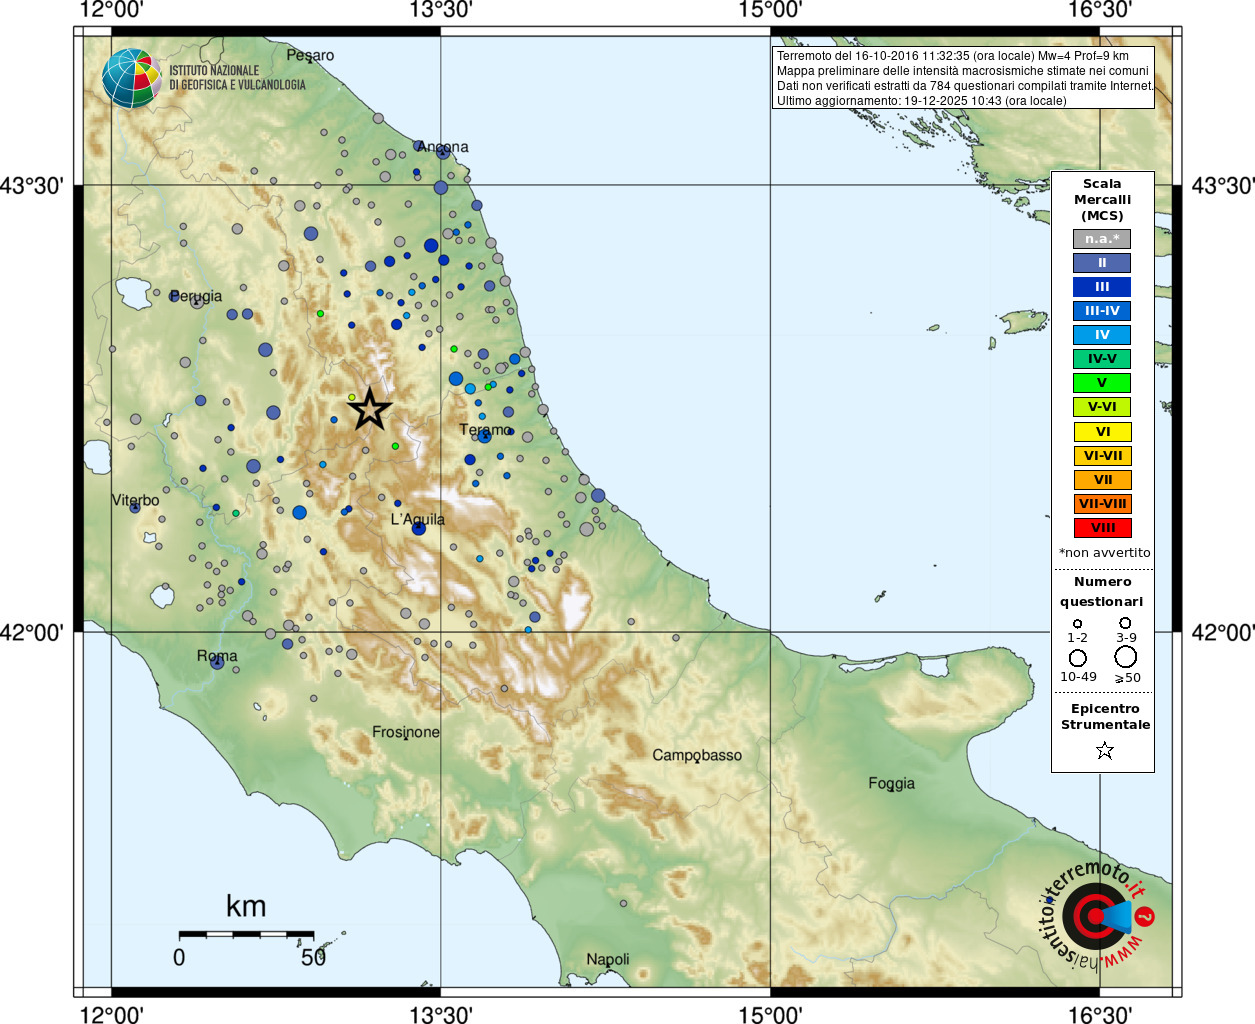Click the Numero questionari heading
Viewport: 1255px width, 1024px height.
tap(1102, 591)
